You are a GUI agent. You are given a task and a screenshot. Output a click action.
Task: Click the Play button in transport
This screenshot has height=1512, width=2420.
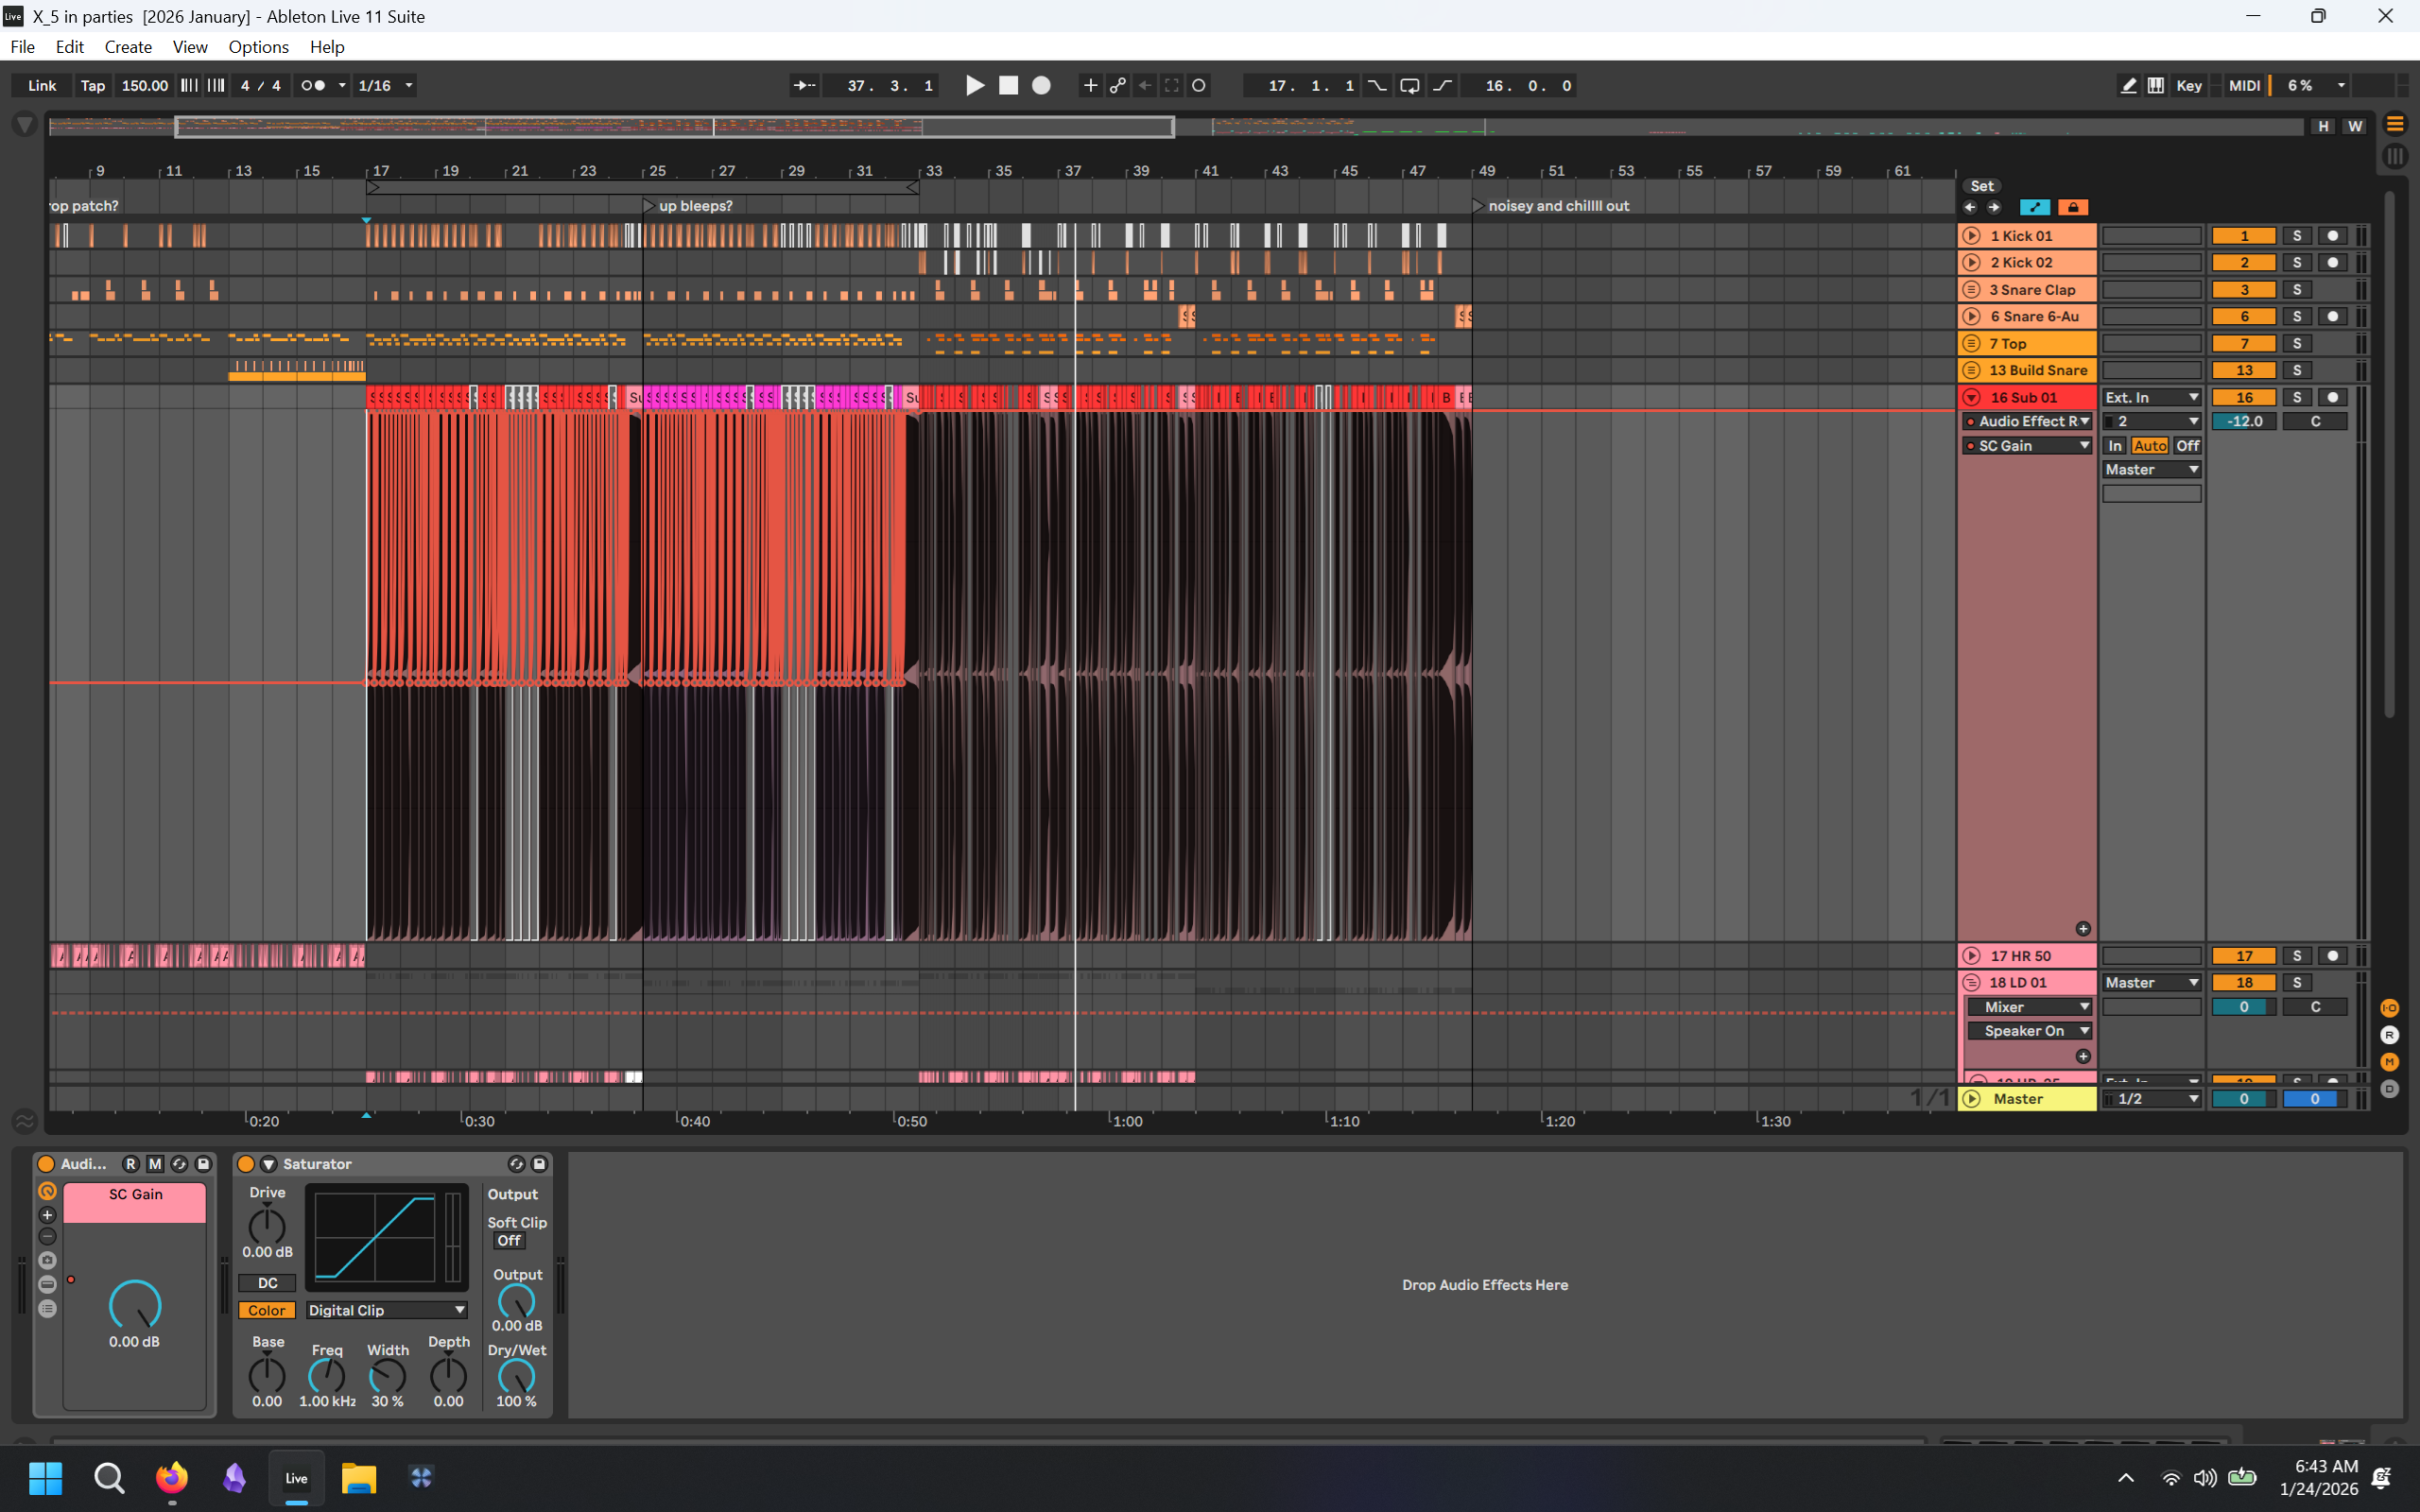pyautogui.click(x=974, y=86)
